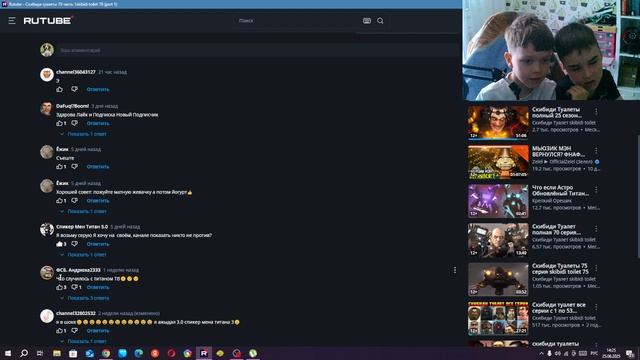Open the Спикер Мен Титан 5.0 avatar

coord(47,229)
